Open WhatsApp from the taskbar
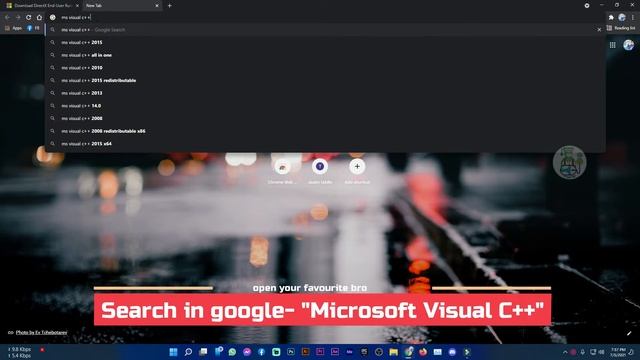The width and height of the screenshot is (640, 360). [232, 352]
